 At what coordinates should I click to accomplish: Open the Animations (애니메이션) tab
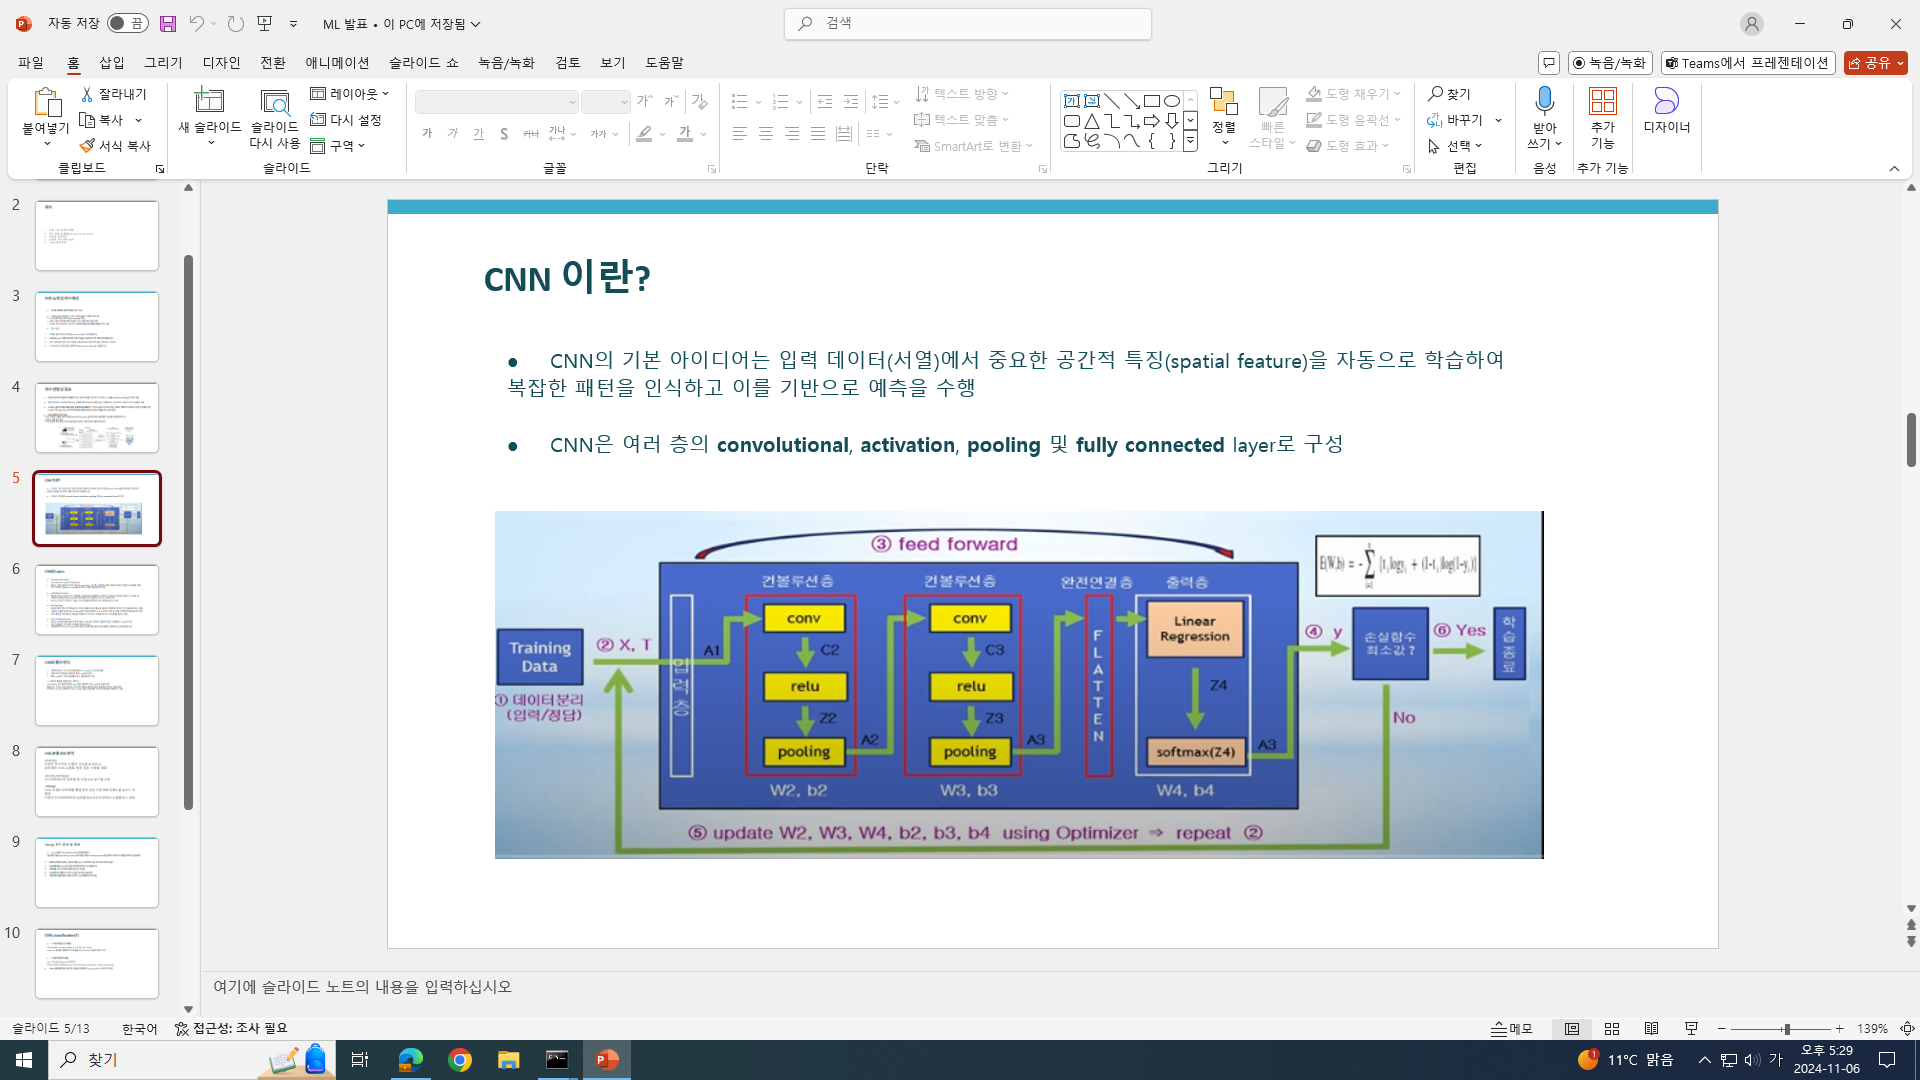(337, 63)
